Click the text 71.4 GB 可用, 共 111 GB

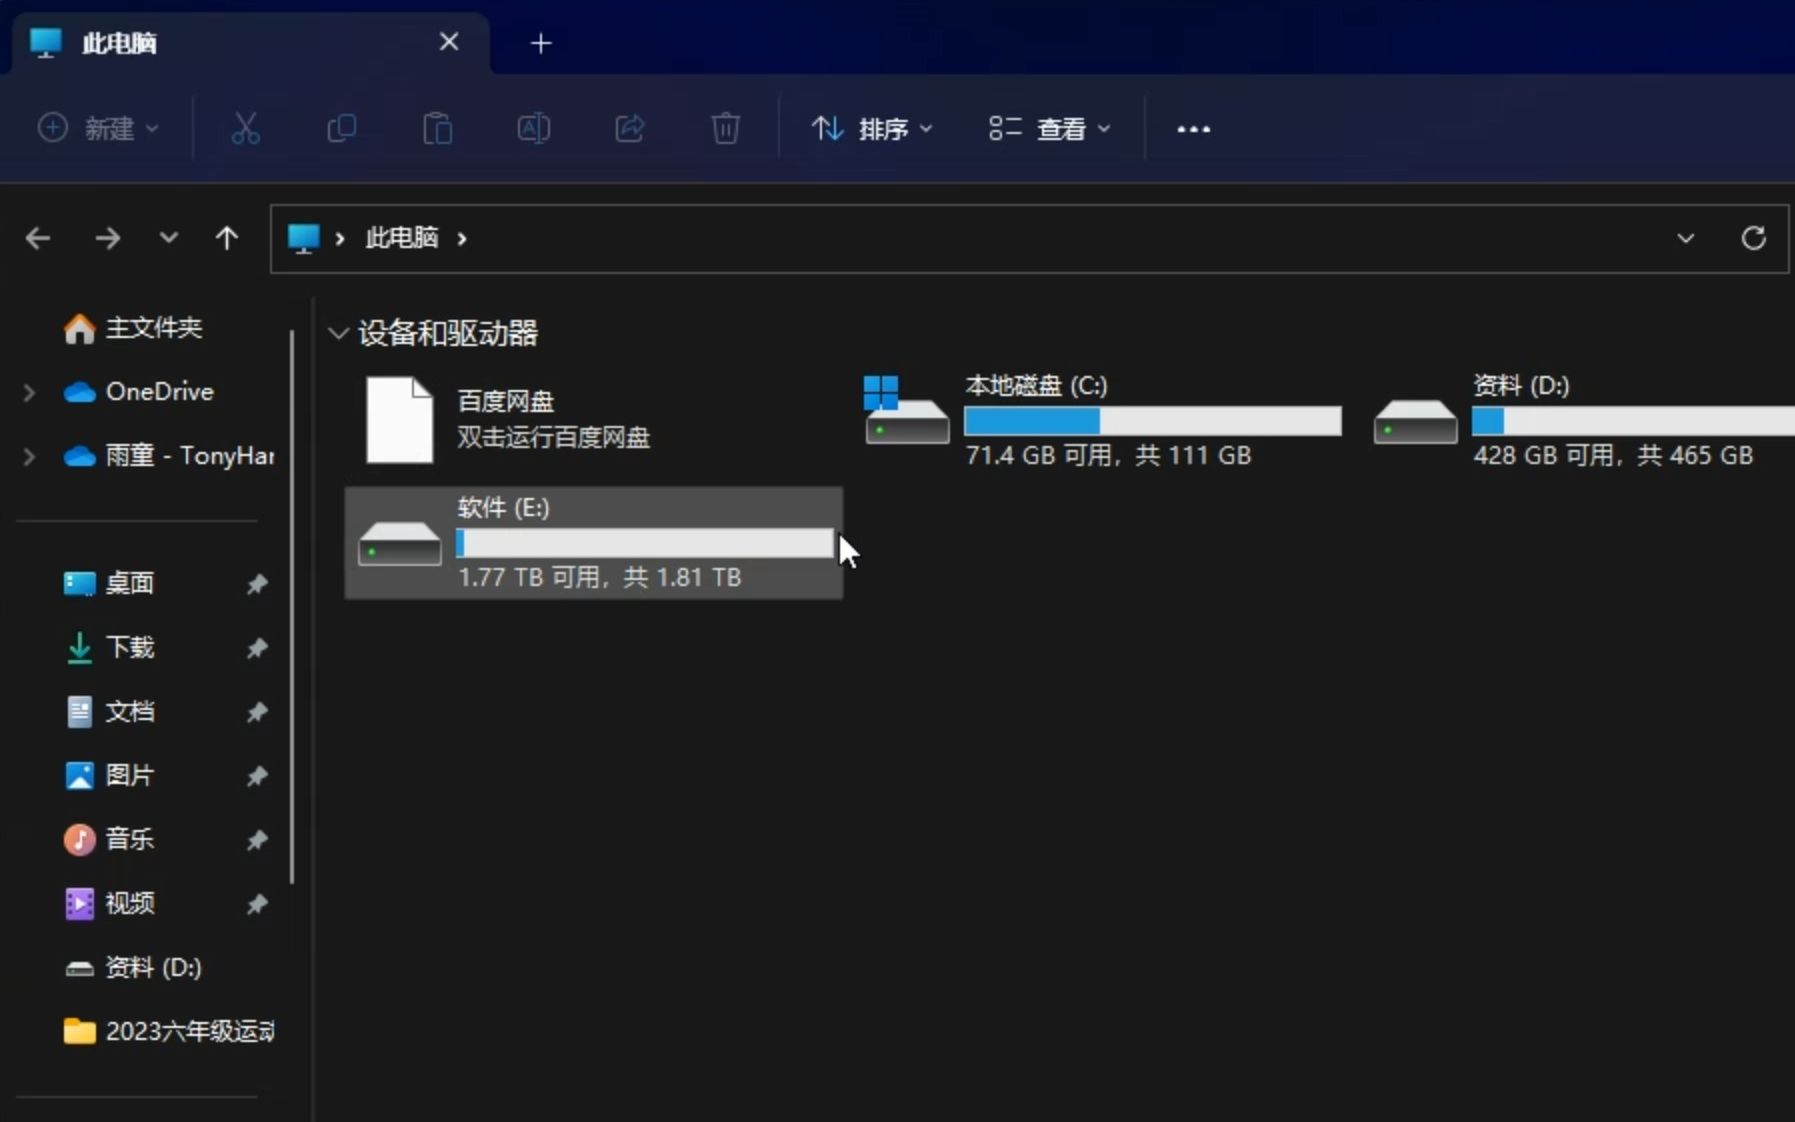point(1108,456)
